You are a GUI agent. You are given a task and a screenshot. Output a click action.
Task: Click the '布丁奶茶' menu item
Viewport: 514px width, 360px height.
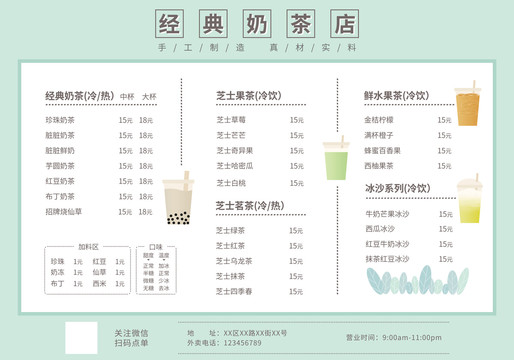(x=60, y=197)
